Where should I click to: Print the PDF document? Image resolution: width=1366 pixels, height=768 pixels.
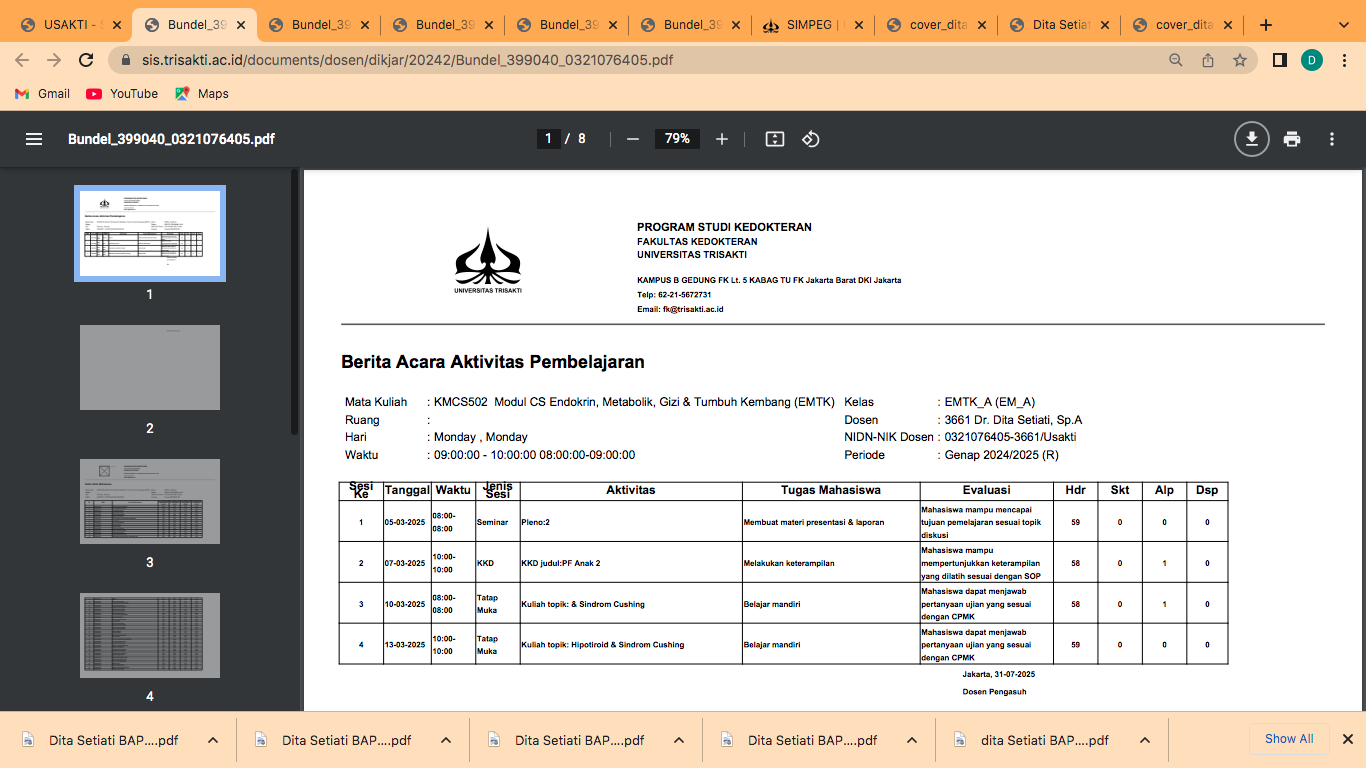pyautogui.click(x=1292, y=139)
